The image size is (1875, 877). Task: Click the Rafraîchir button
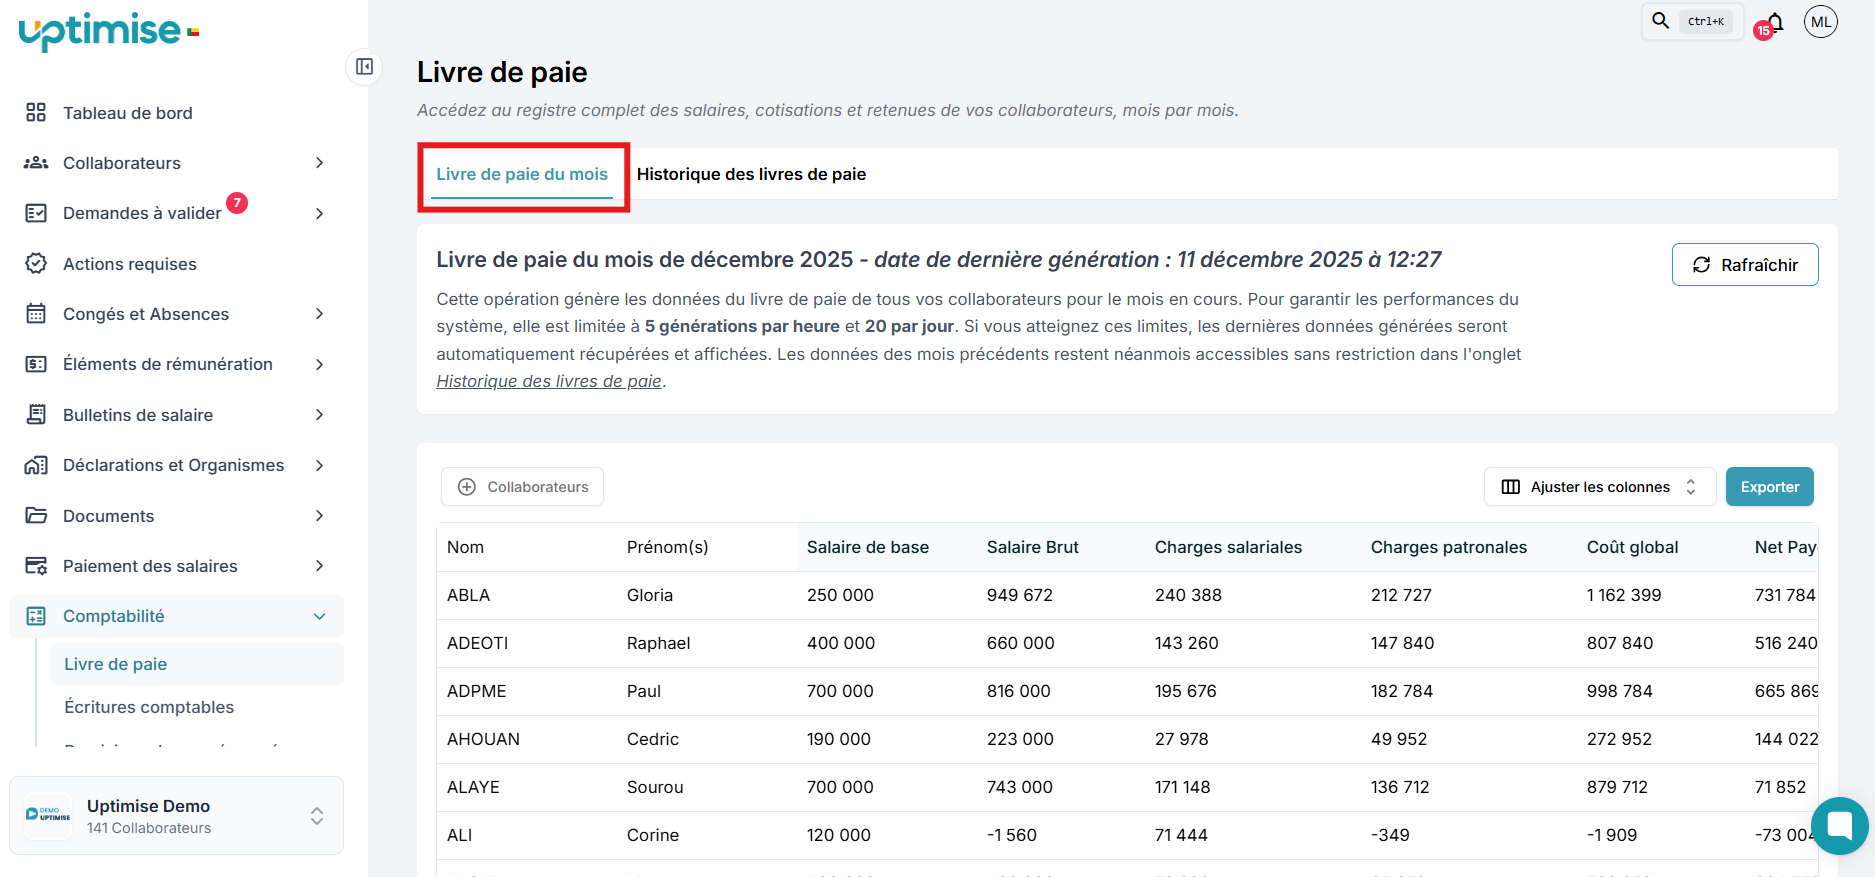tap(1745, 265)
